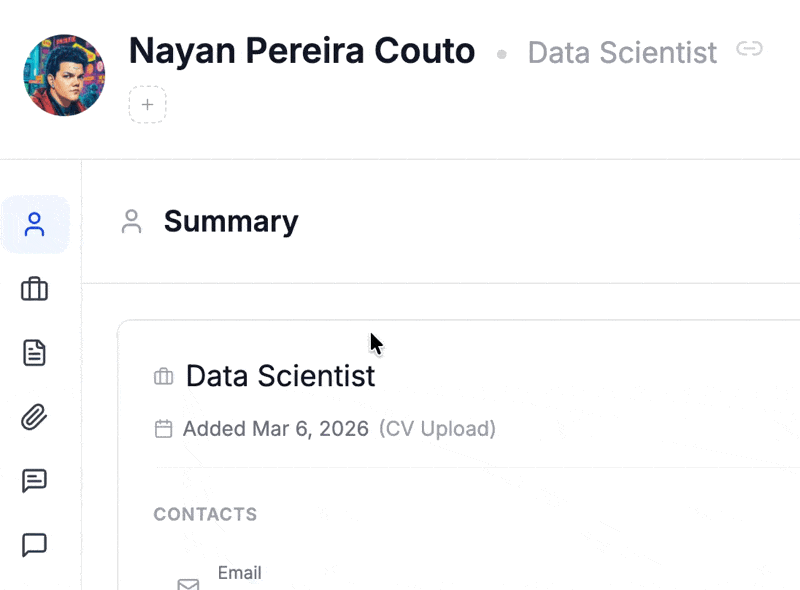
Task: Click the Summary section heading
Action: [231, 221]
